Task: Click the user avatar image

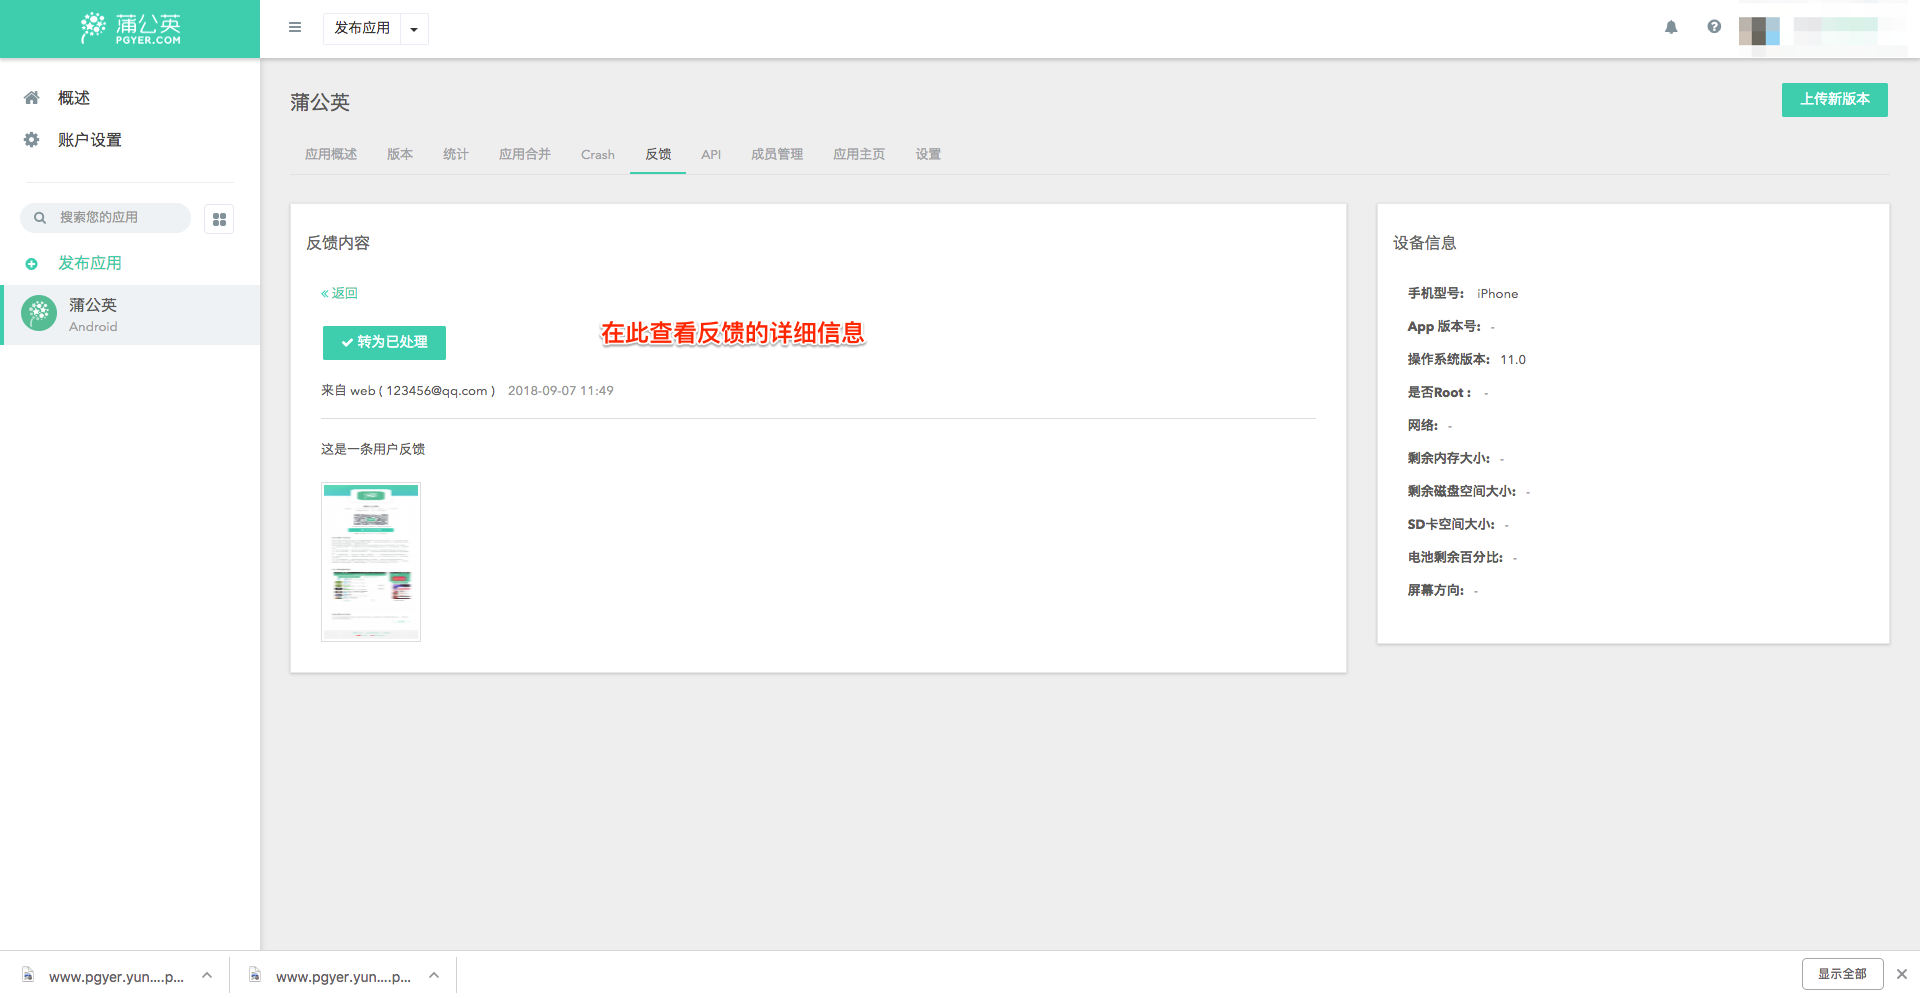Action: tap(1759, 31)
